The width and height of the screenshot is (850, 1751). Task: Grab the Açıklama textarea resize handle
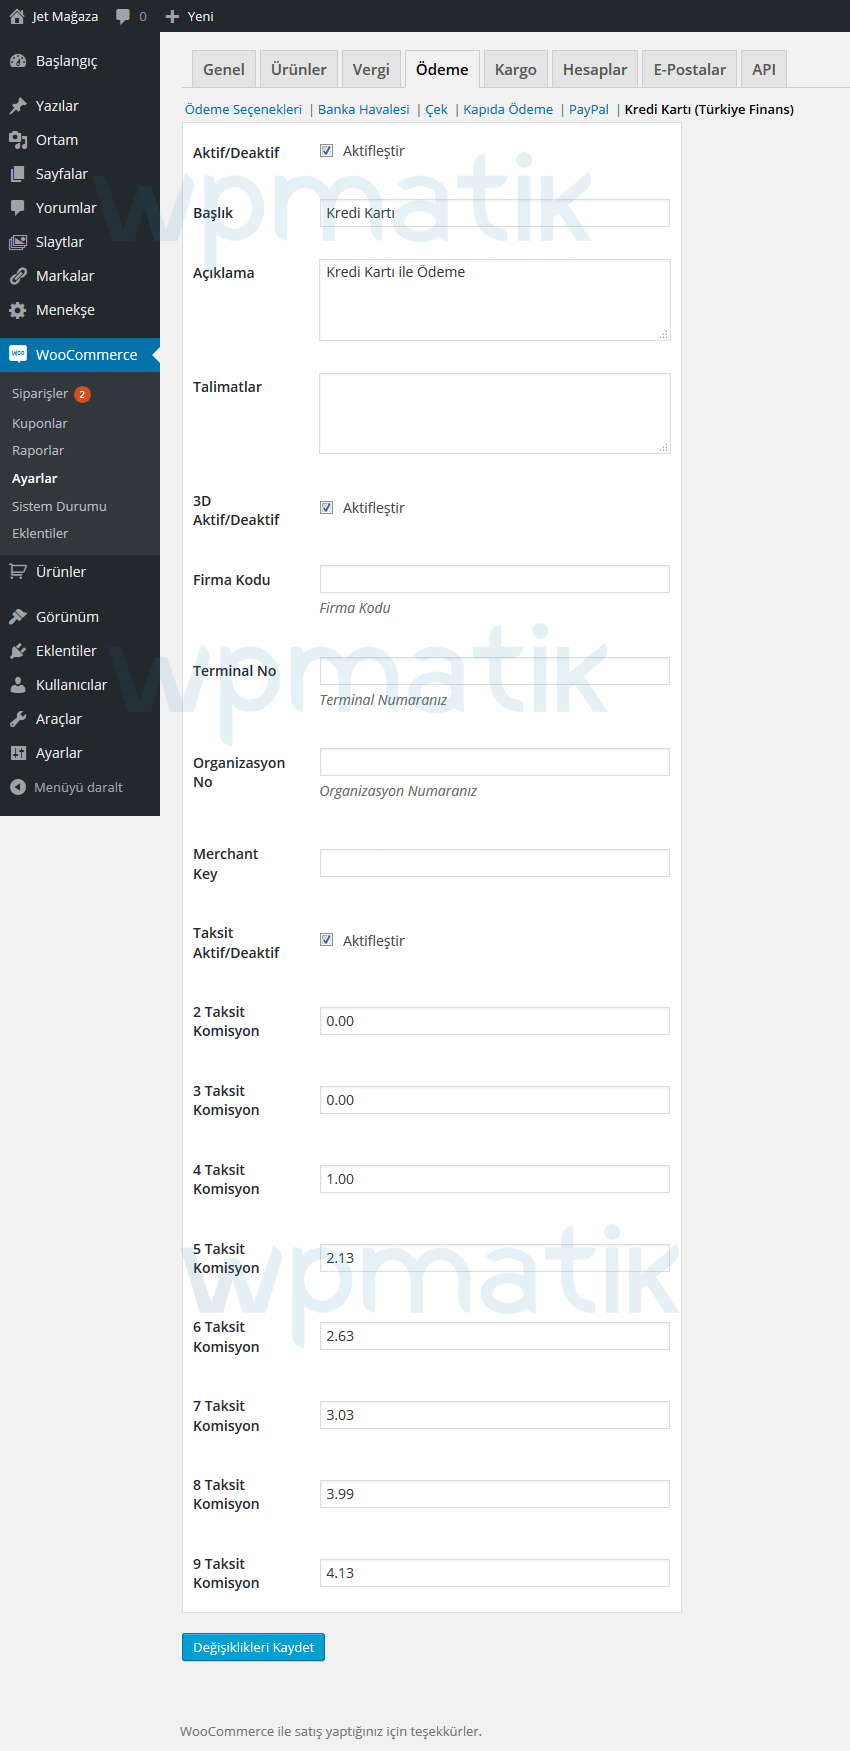pos(663,334)
